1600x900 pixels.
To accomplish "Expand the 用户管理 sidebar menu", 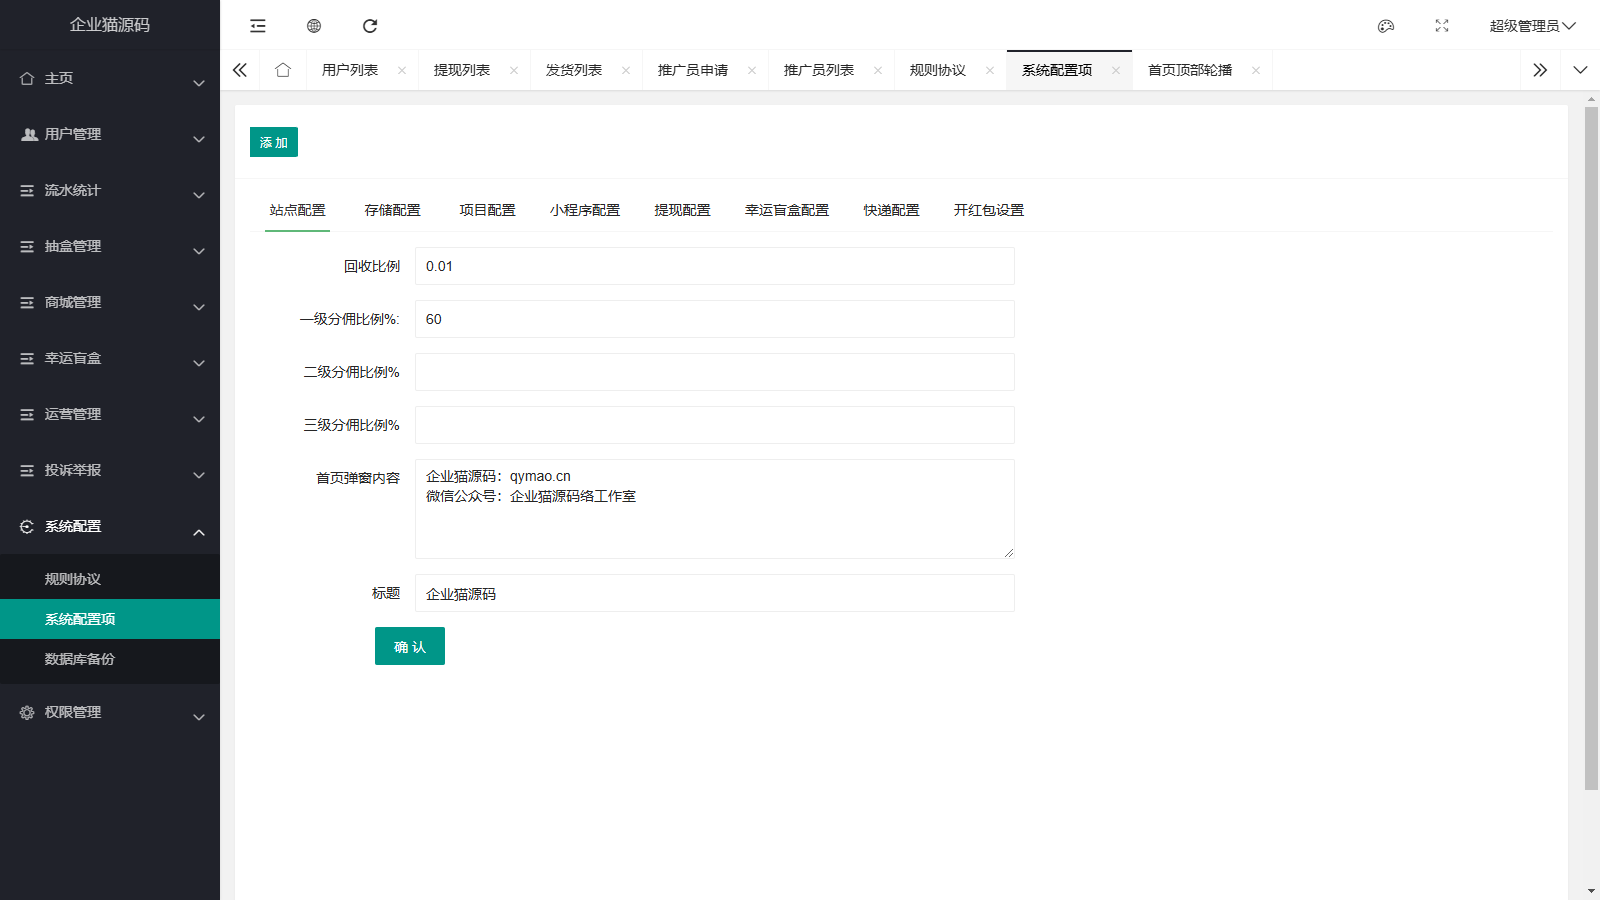I will coord(110,134).
